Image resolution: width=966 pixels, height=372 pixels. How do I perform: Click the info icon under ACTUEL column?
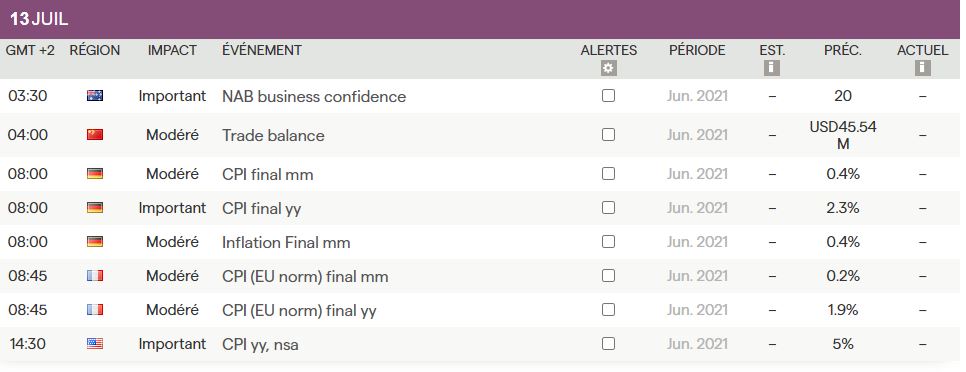tap(922, 68)
